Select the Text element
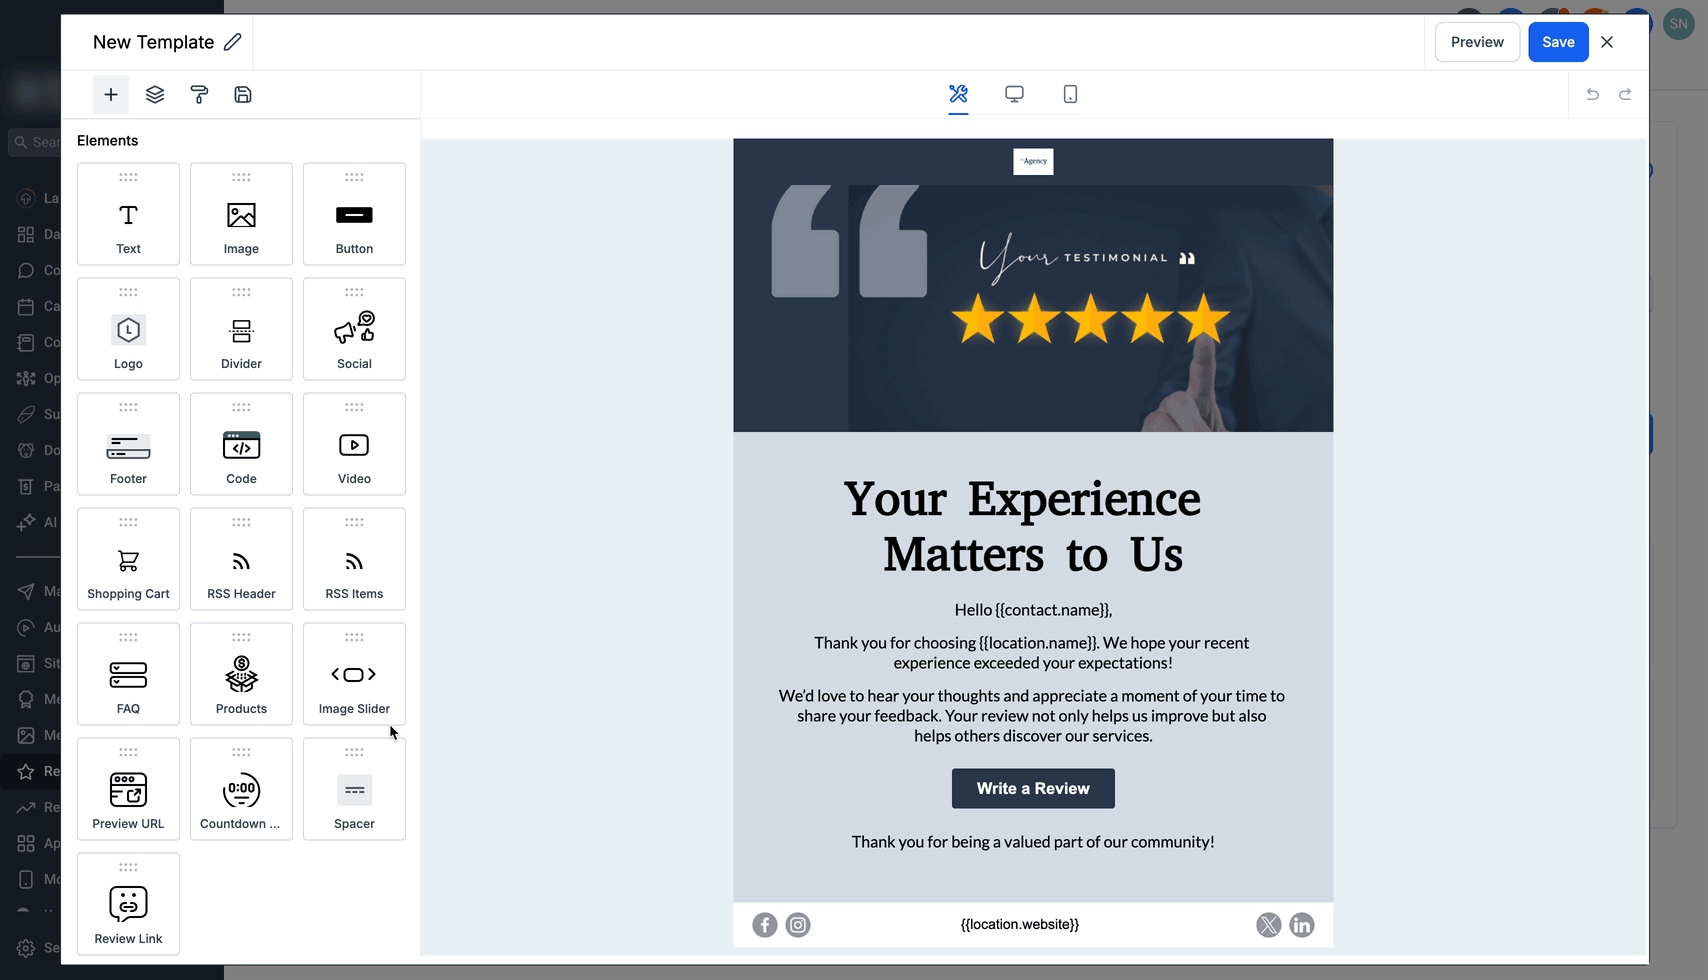 (x=128, y=214)
